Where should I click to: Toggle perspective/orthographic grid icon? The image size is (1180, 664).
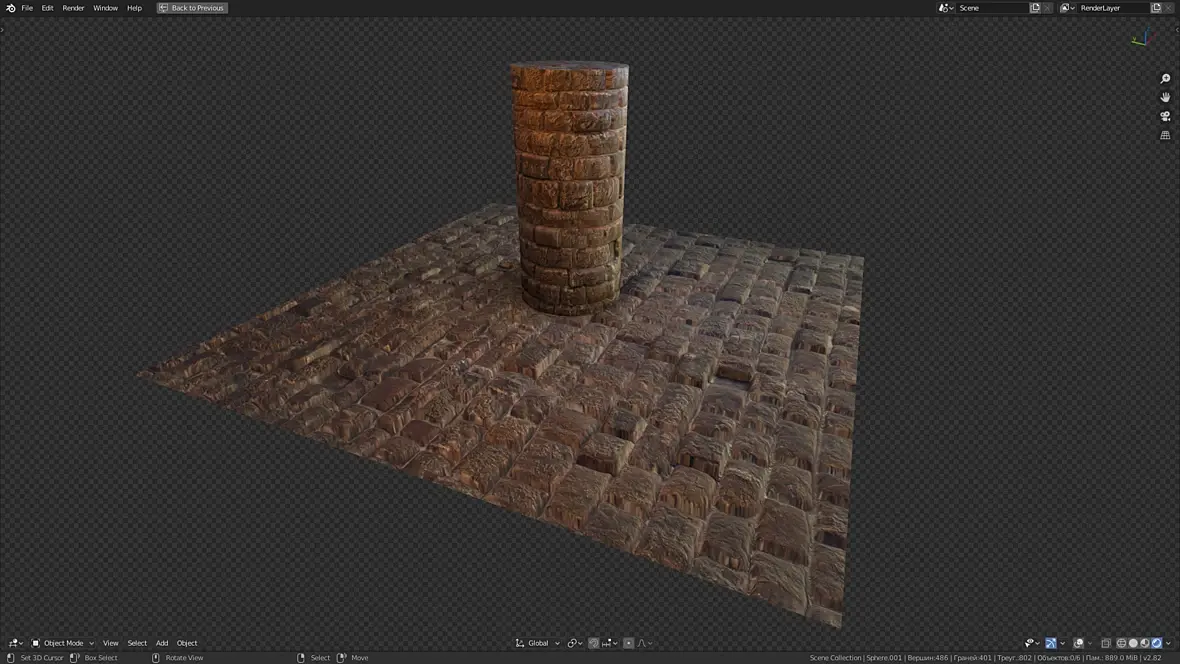[1165, 136]
